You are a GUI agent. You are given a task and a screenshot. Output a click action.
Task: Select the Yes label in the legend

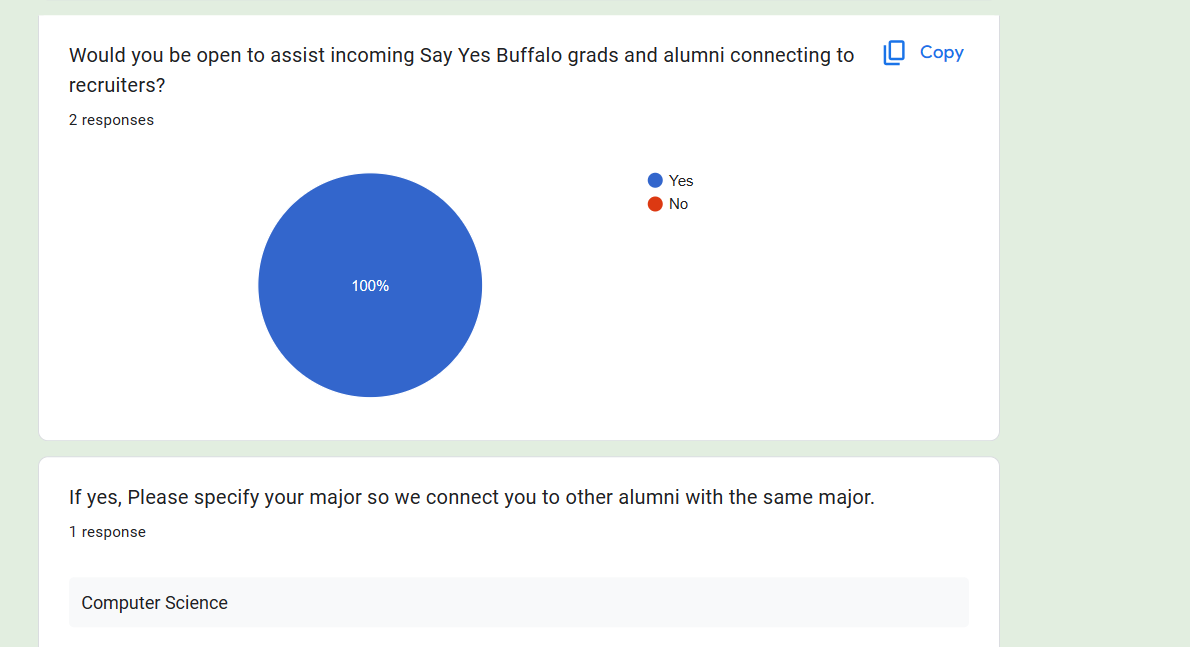[x=680, y=180]
